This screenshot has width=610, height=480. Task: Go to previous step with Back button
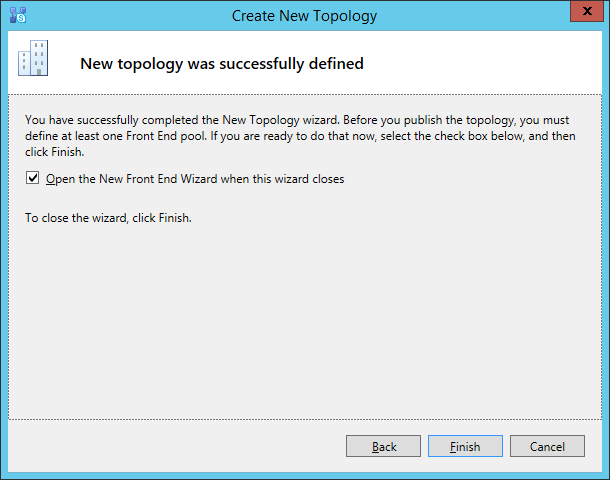click(x=383, y=446)
